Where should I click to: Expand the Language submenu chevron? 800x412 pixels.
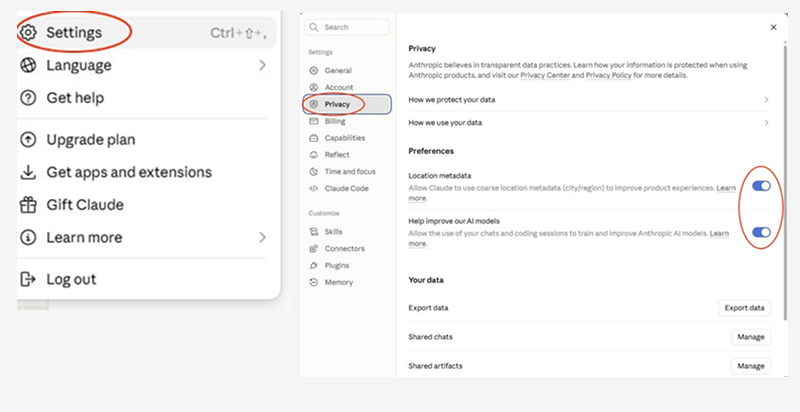click(262, 65)
